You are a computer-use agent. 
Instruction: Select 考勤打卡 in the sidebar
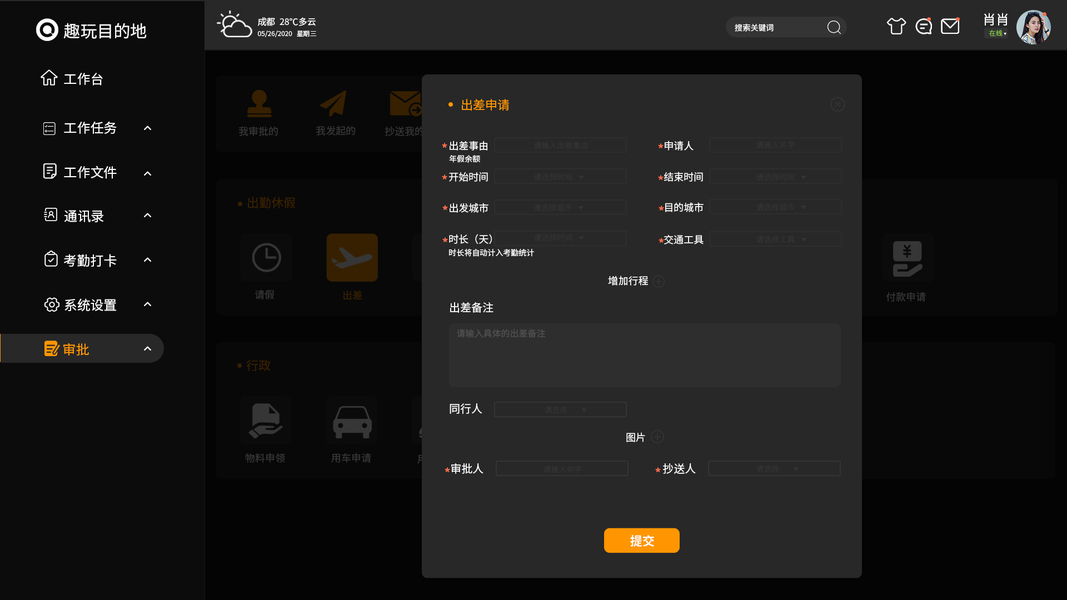coord(79,261)
